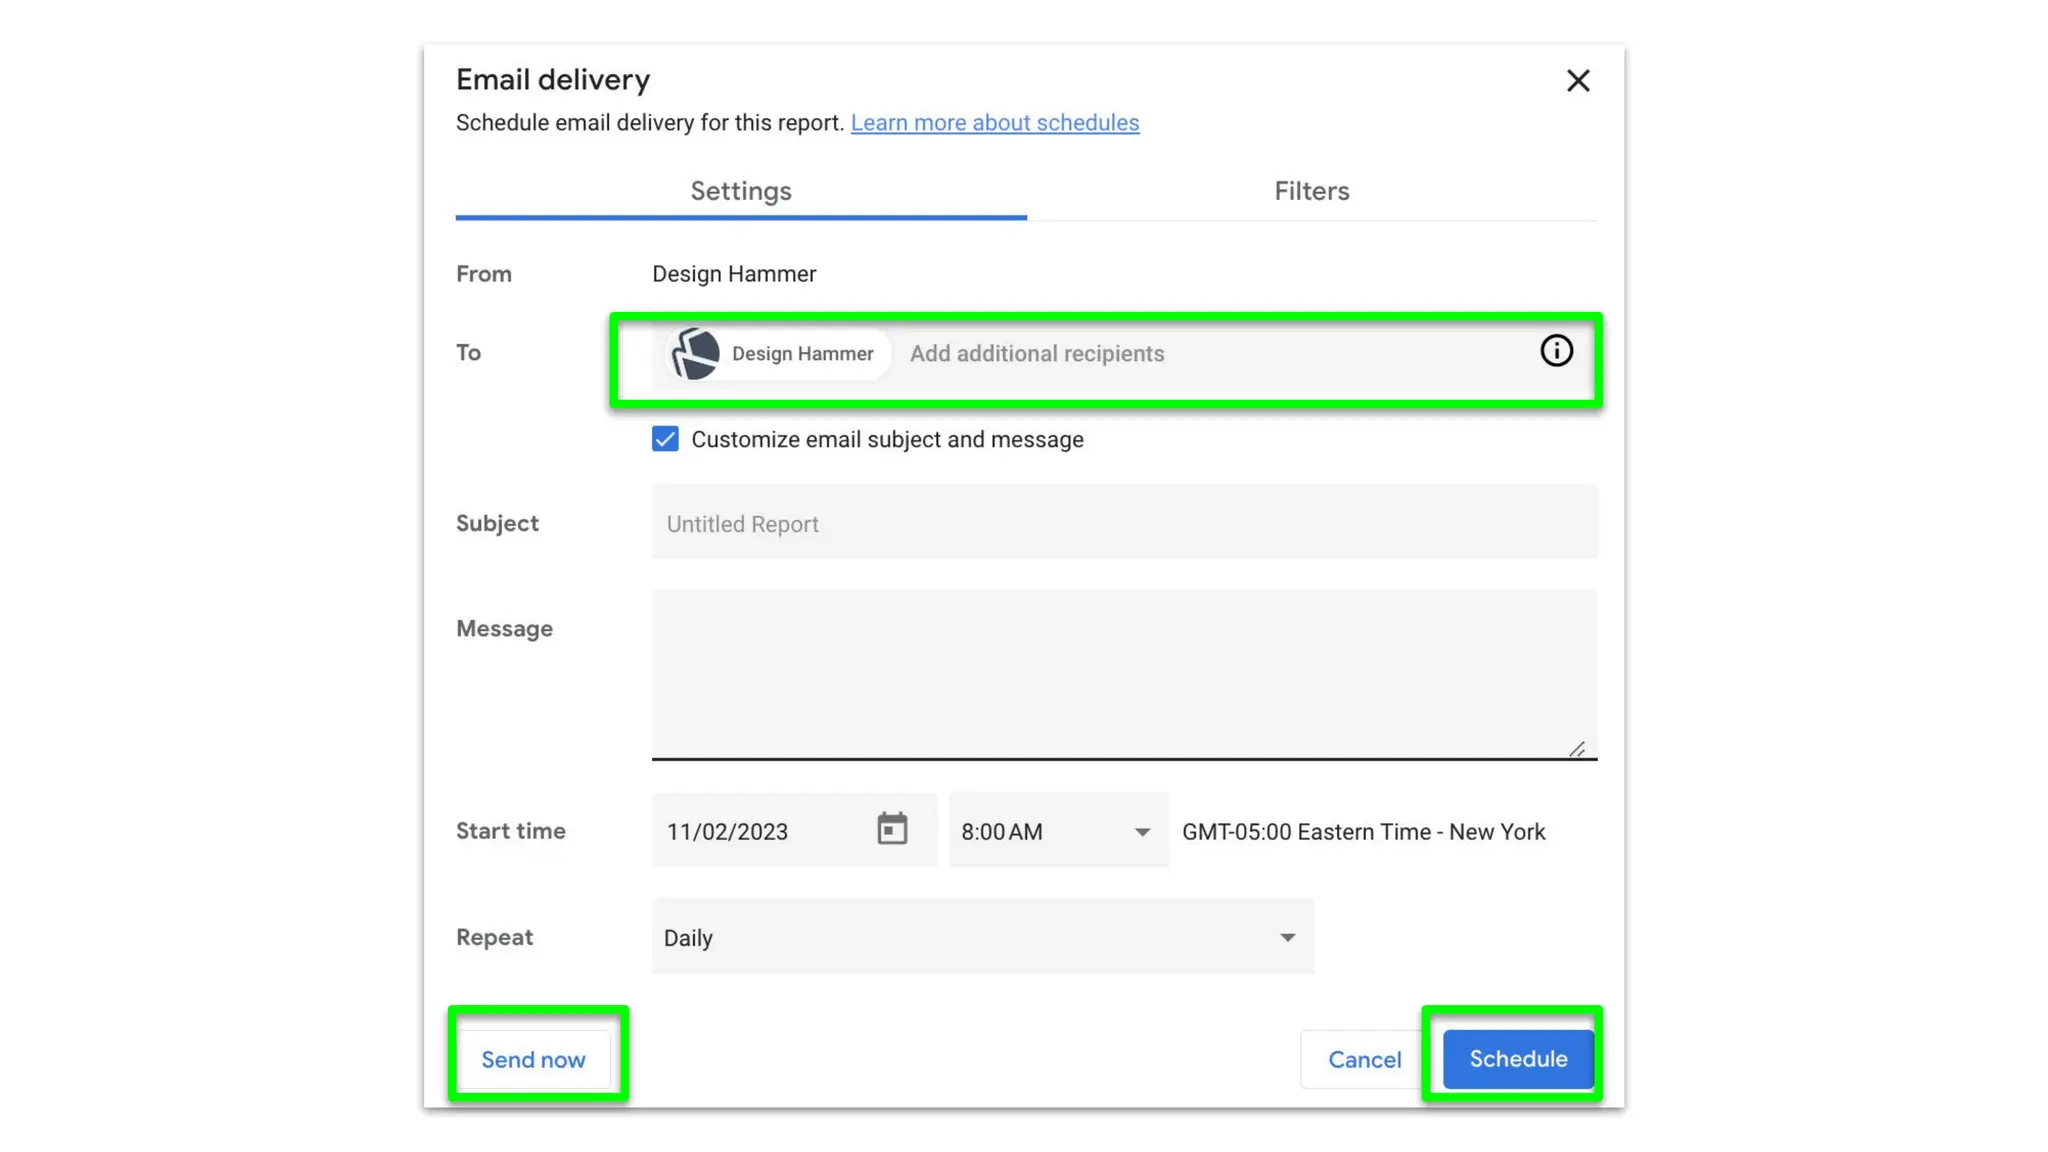
Task: Switch to the Filters tab
Action: pos(1311,191)
